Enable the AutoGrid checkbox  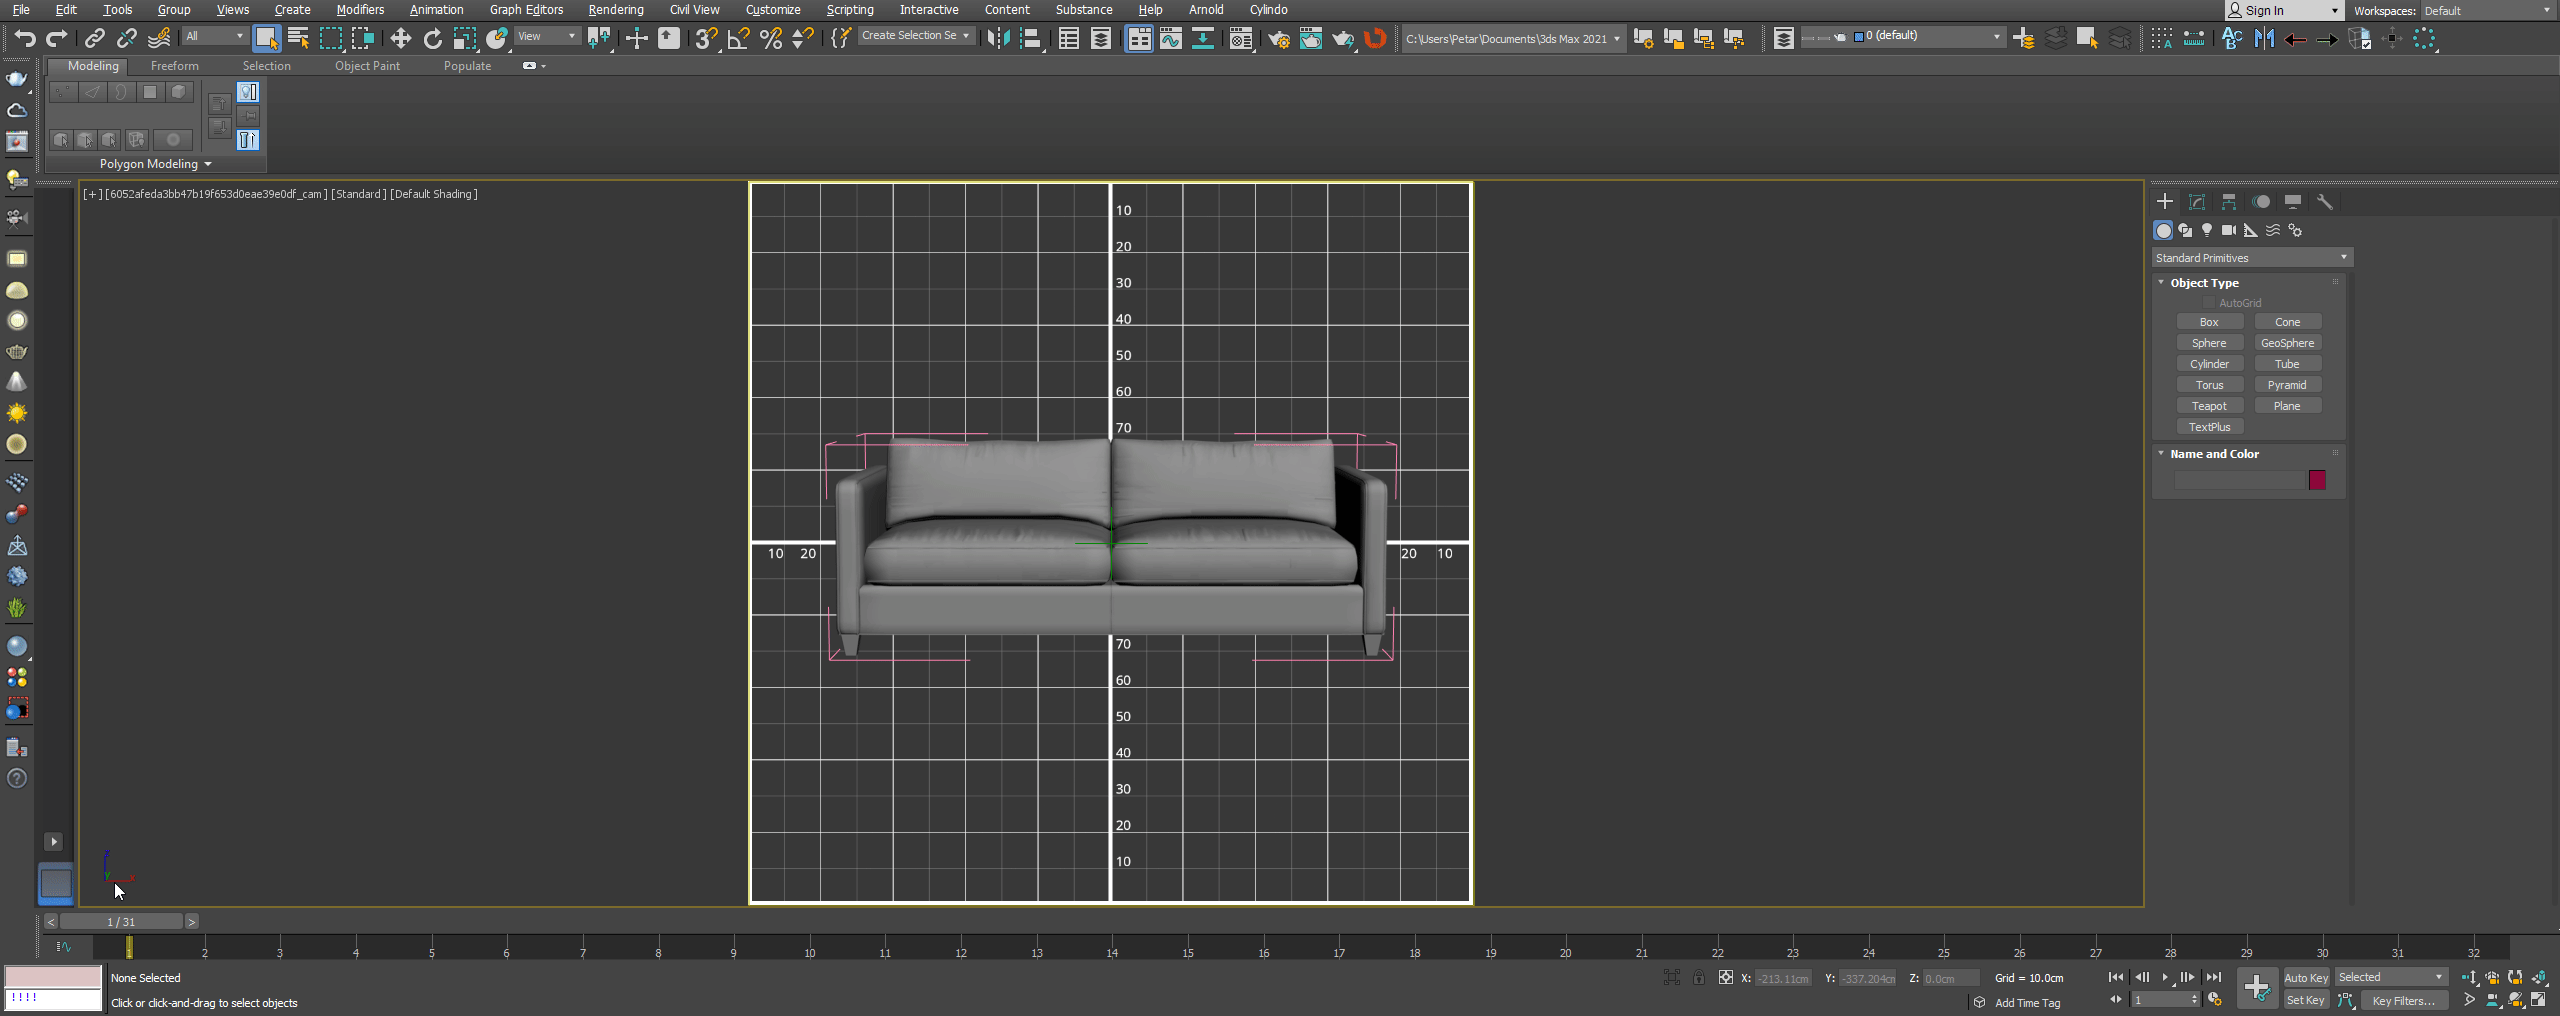click(2208, 303)
